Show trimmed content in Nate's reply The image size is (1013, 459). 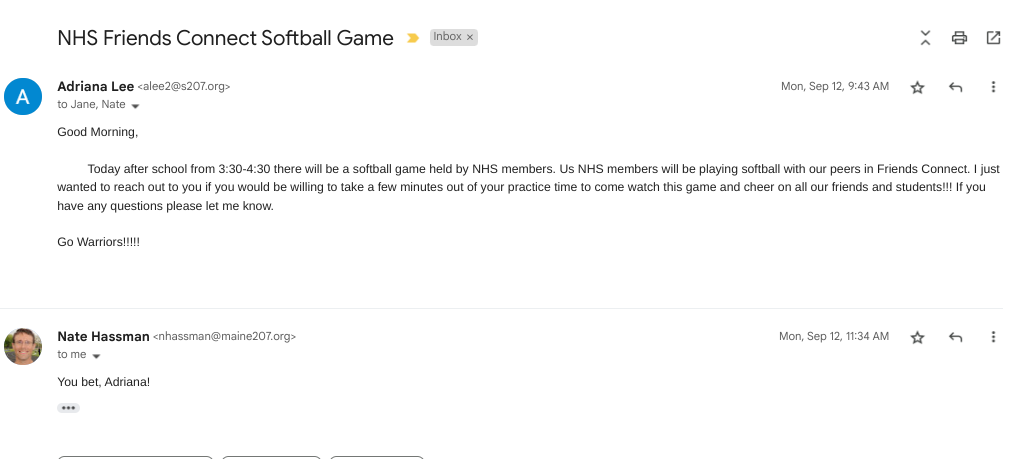pyautogui.click(x=68, y=408)
